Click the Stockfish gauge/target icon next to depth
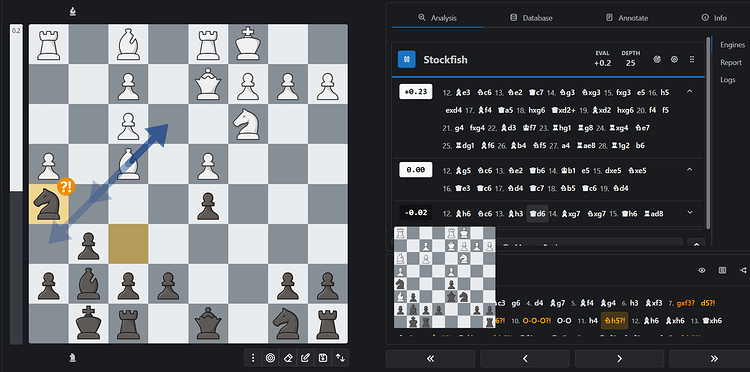Viewport: 750px width, 372px height. pyautogui.click(x=657, y=60)
